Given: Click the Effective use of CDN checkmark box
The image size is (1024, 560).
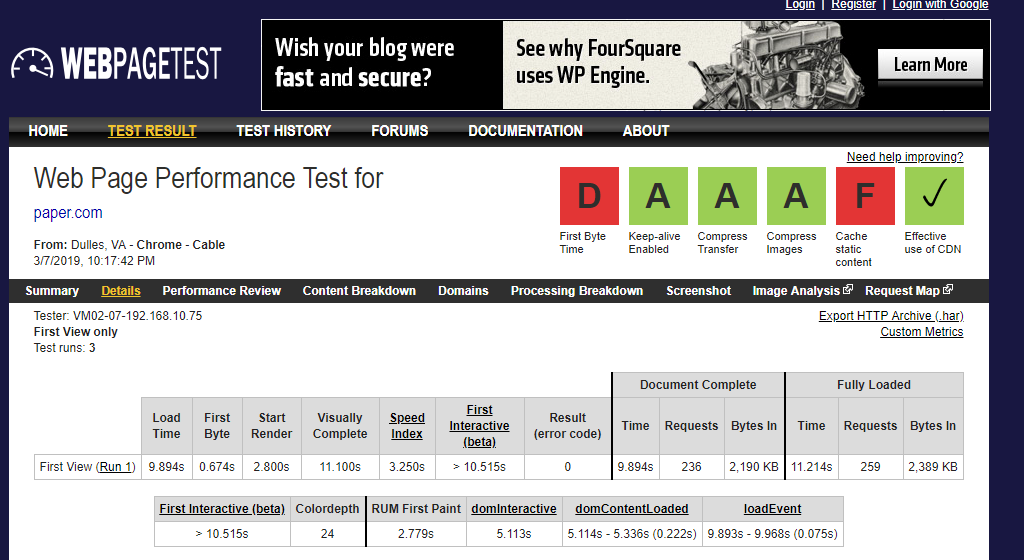Looking at the screenshot, I should [934, 196].
